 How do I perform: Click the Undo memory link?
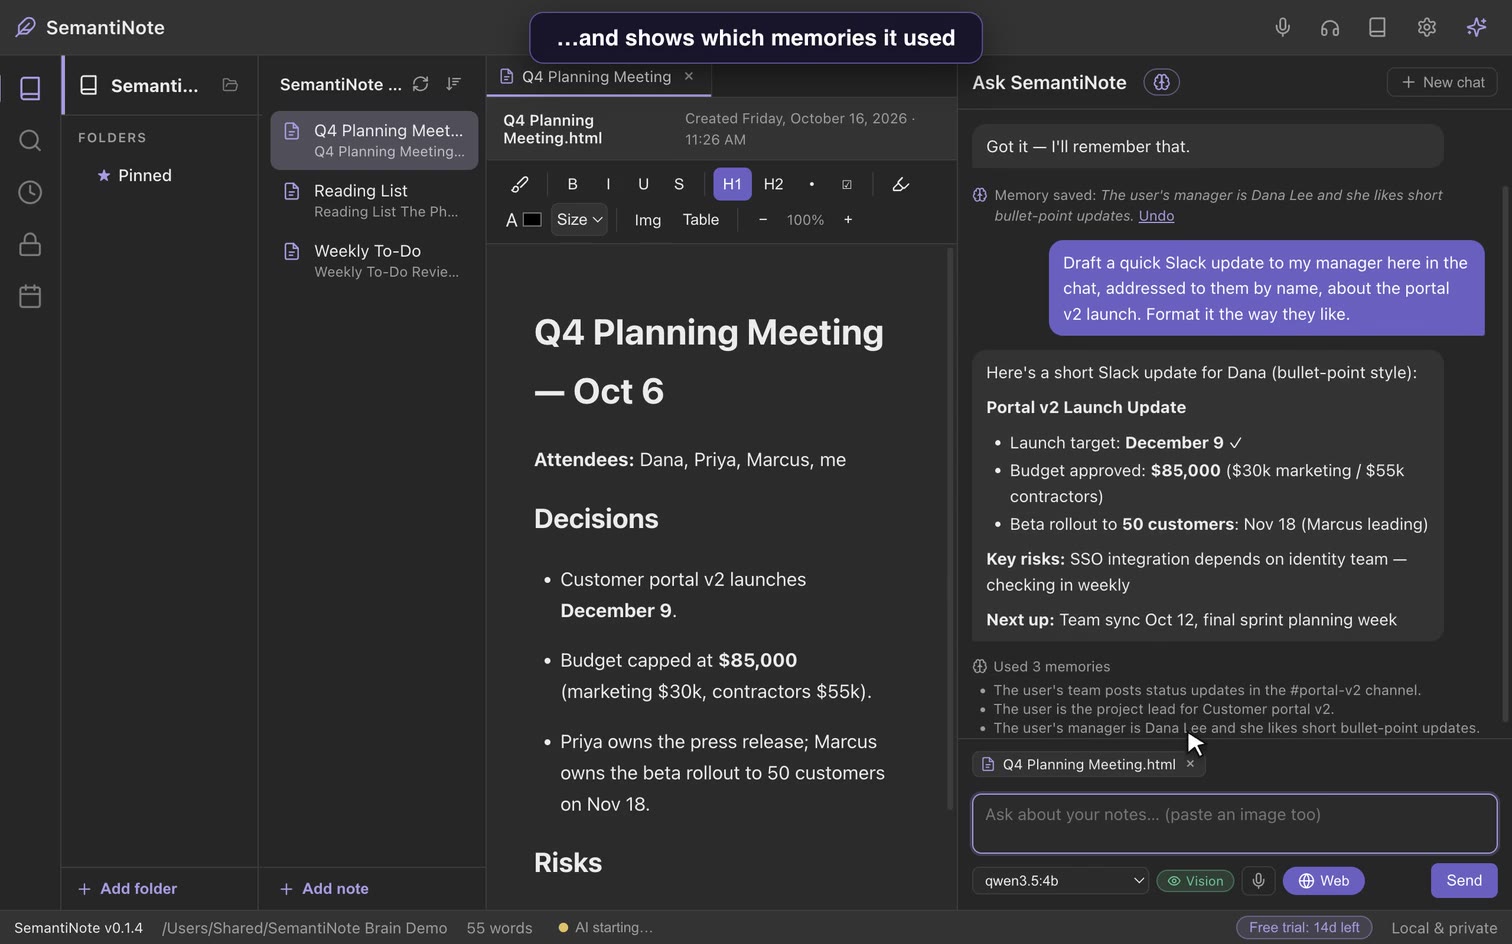click(1156, 216)
